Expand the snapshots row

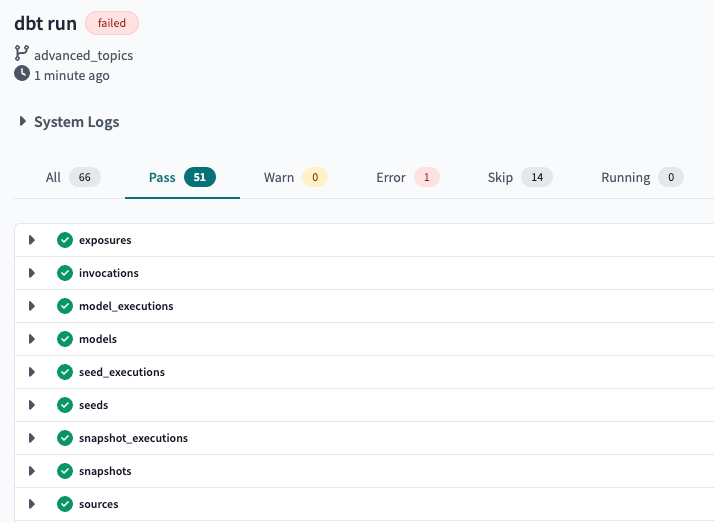(31, 471)
